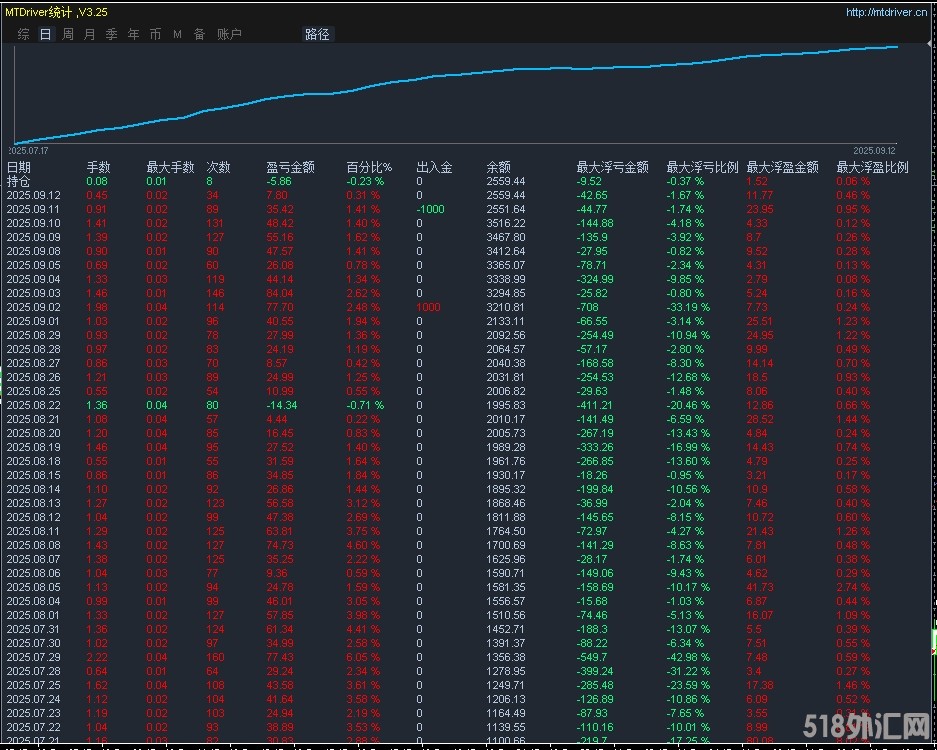Select the 持仓 positions row

(x=19, y=182)
